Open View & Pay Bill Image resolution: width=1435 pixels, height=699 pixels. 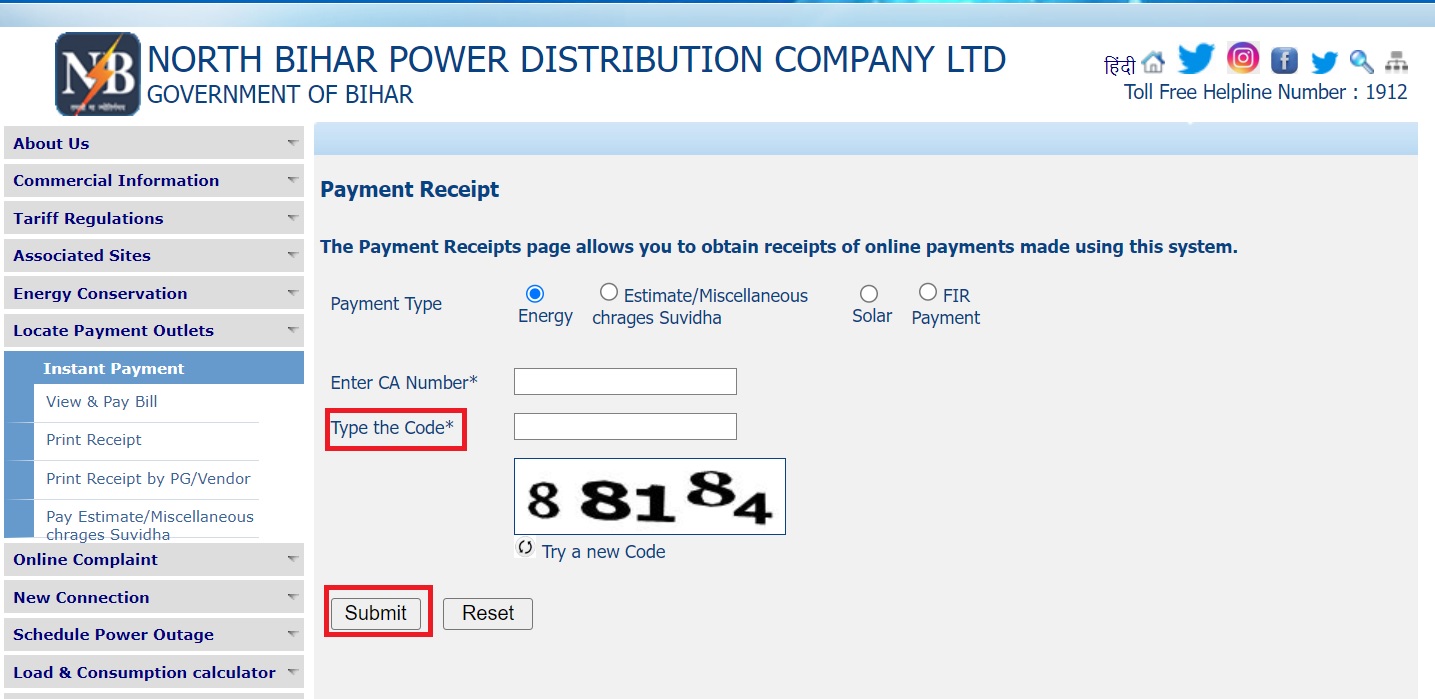pos(100,402)
